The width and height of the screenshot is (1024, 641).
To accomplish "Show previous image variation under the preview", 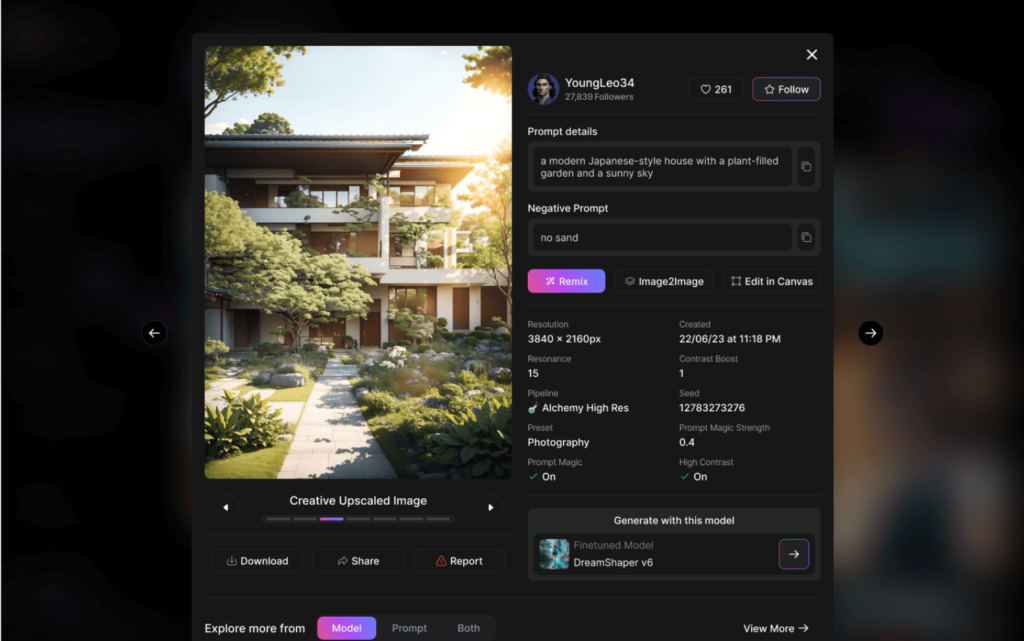I will pos(226,507).
